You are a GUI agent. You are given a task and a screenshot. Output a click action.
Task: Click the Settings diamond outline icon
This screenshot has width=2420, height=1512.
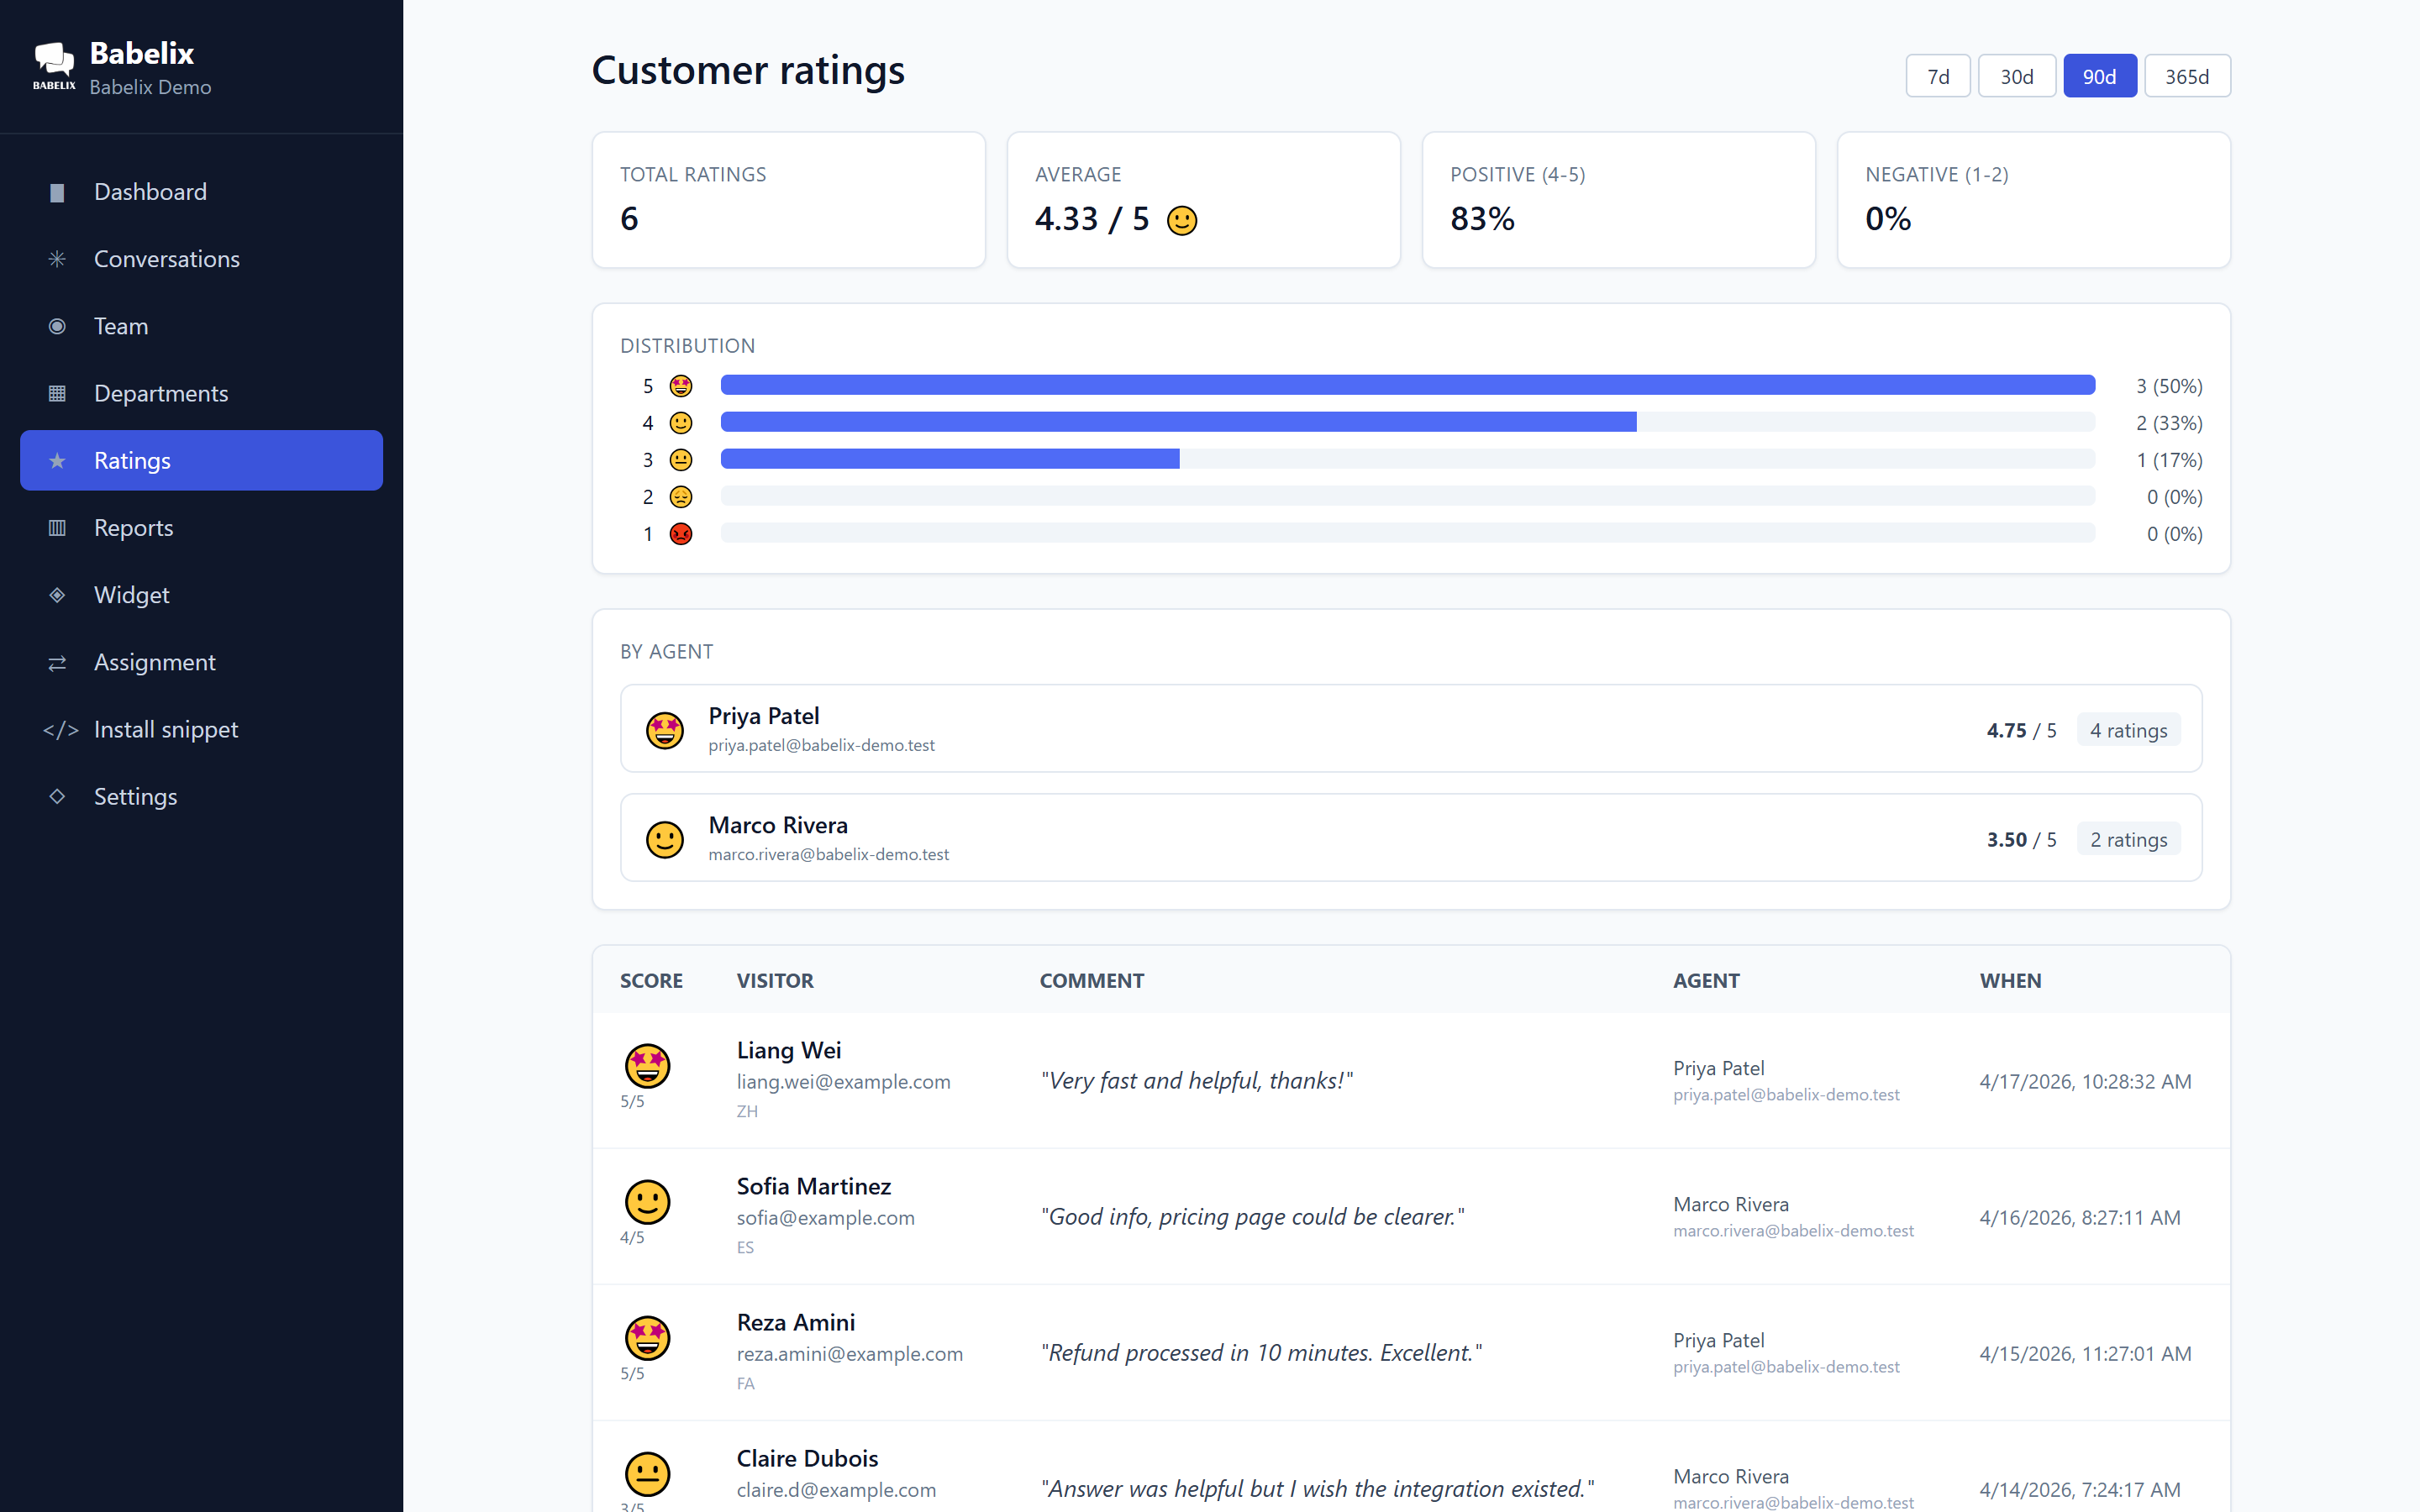(x=57, y=796)
